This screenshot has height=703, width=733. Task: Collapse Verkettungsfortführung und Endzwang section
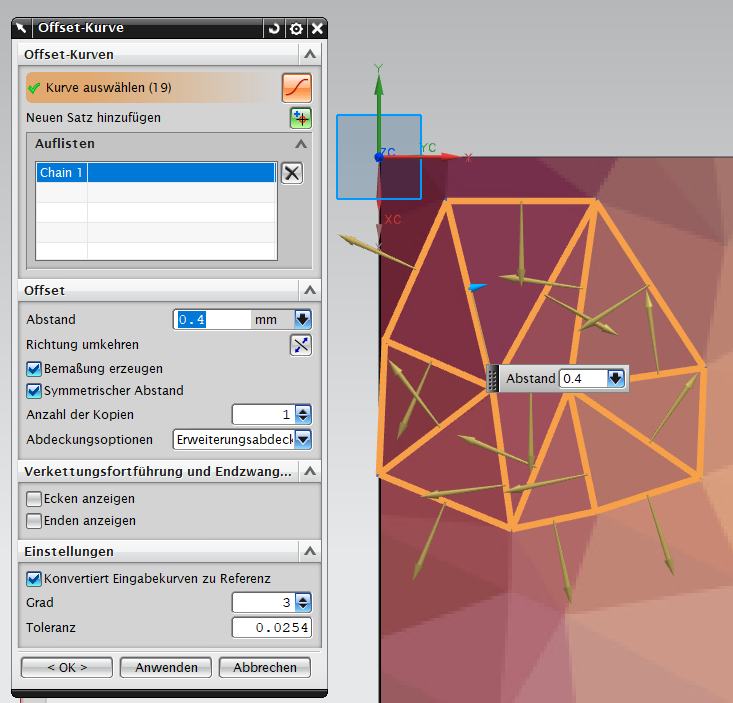click(x=309, y=471)
